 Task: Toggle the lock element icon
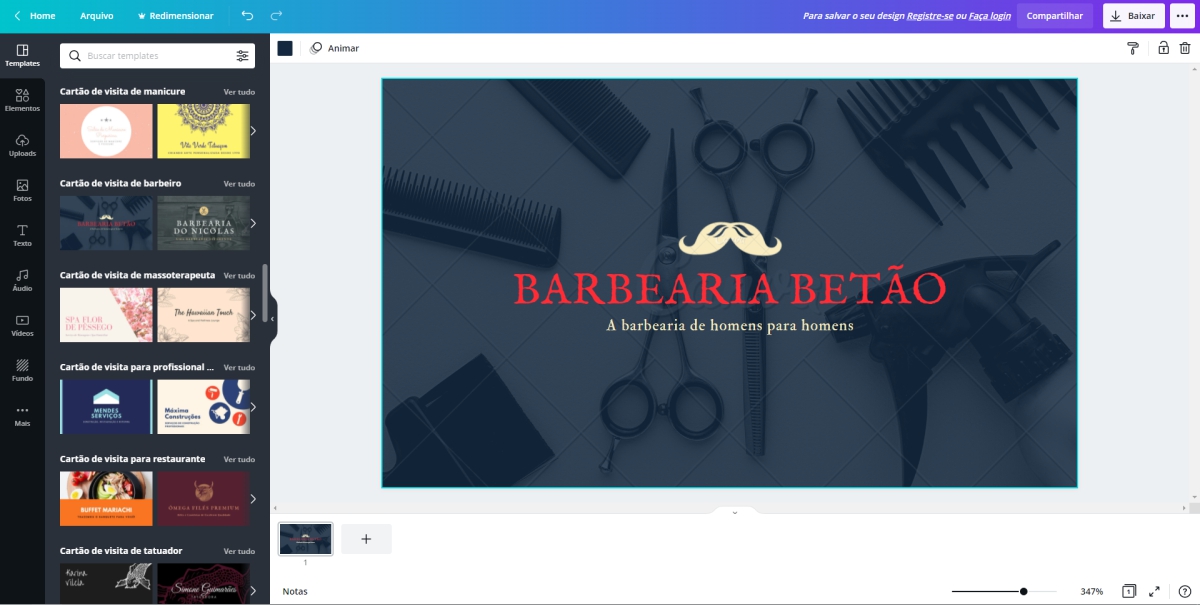1163,48
